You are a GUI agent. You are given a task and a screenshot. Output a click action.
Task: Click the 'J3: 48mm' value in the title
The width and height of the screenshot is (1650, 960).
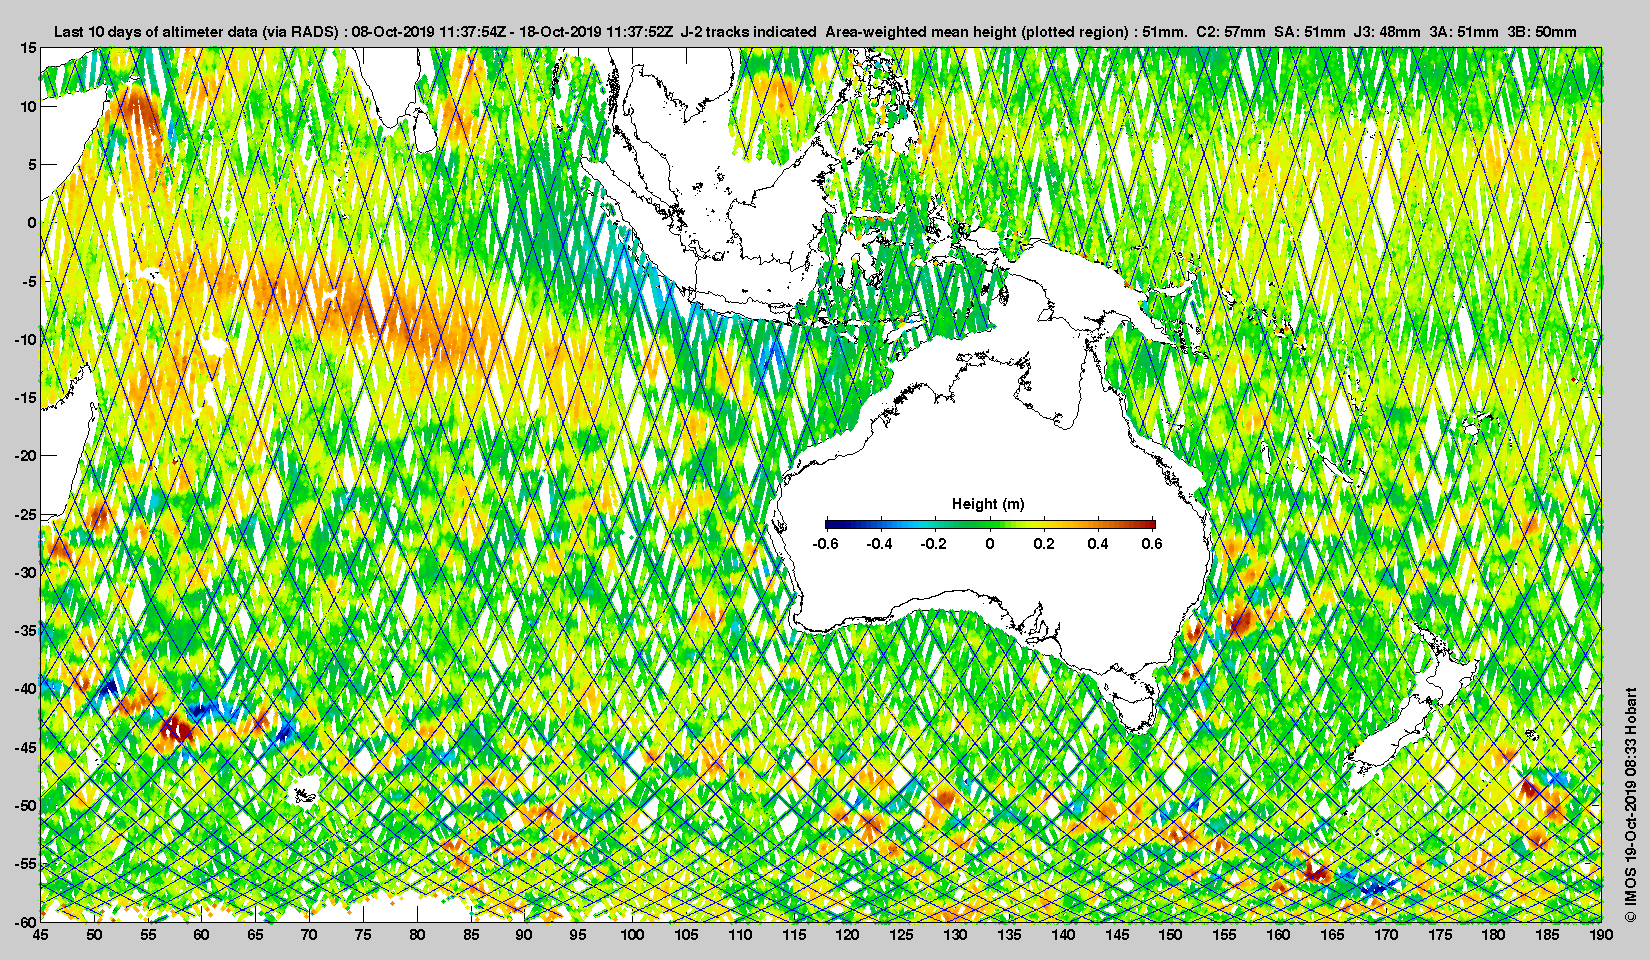click(x=1387, y=32)
